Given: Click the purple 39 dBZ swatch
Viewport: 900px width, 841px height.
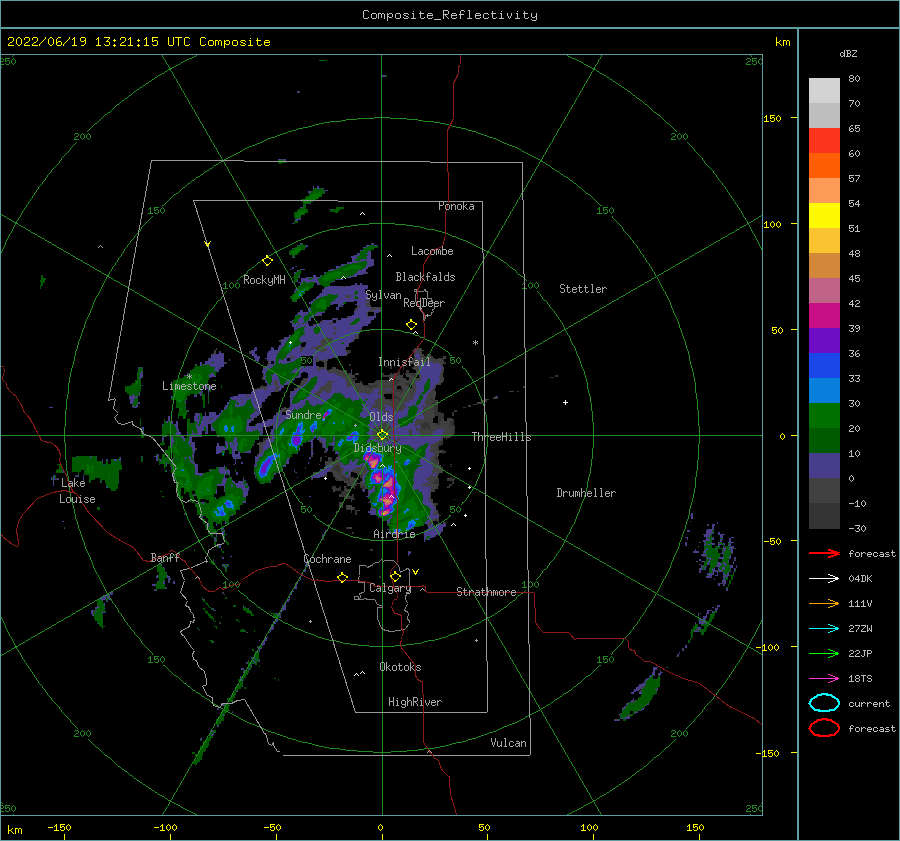Looking at the screenshot, I should (x=824, y=340).
